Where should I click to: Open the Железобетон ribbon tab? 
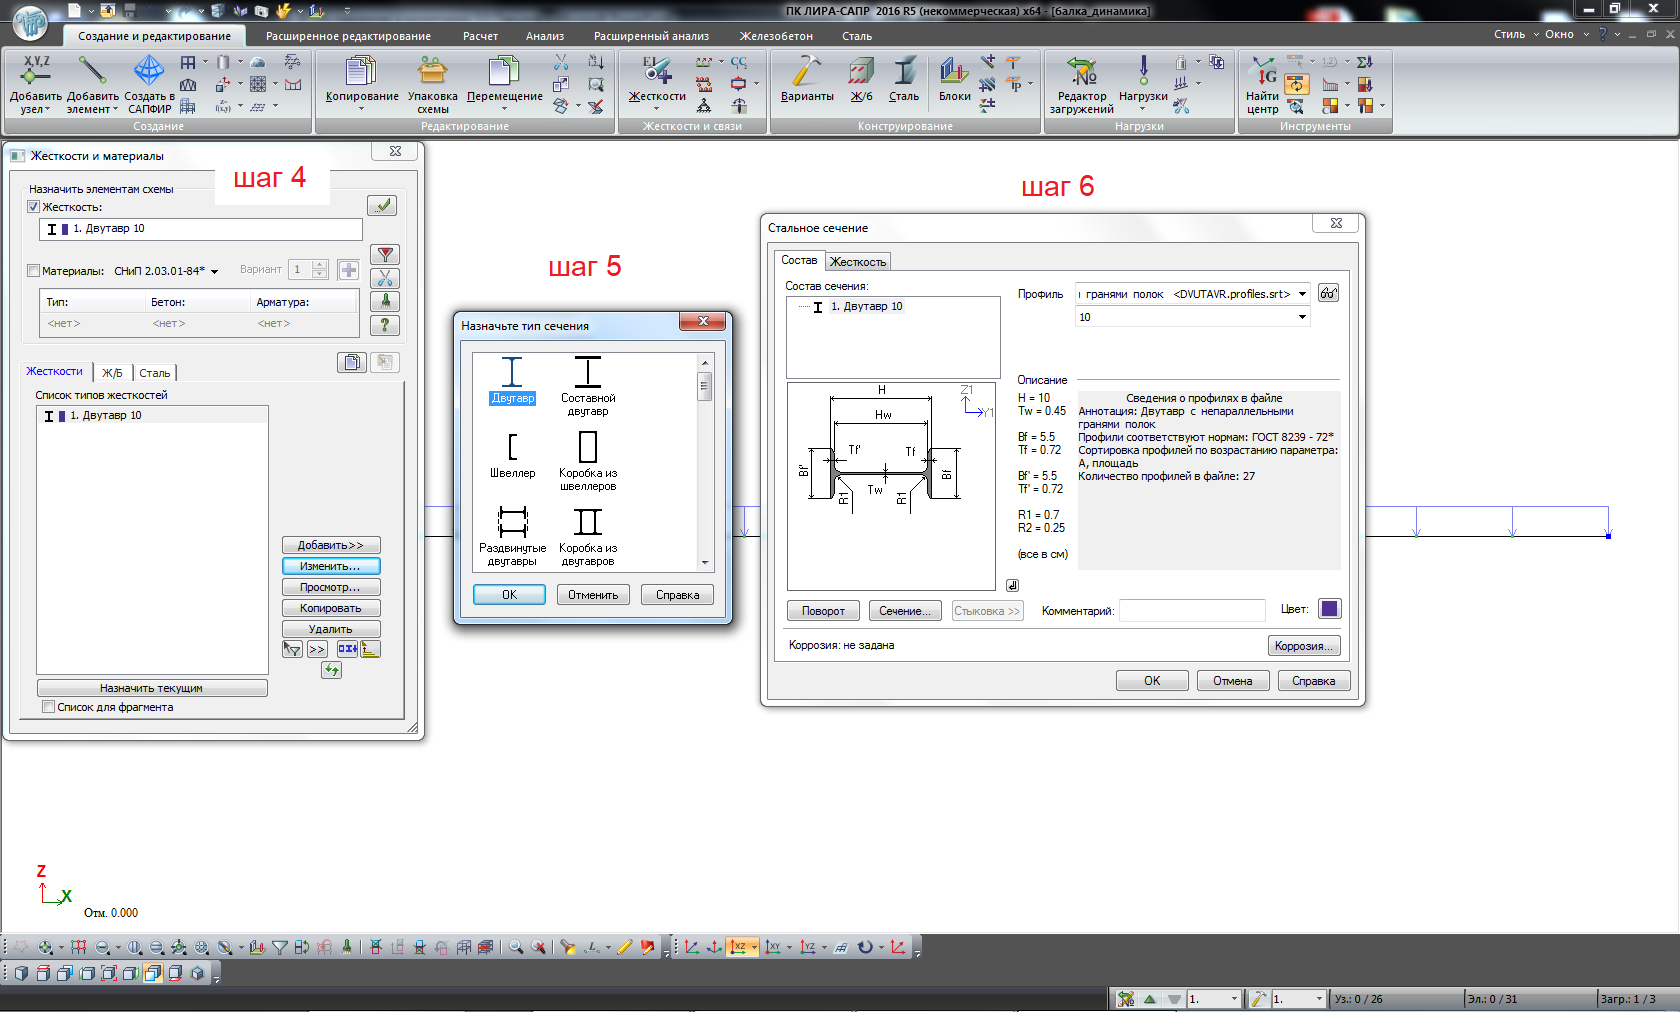click(776, 36)
